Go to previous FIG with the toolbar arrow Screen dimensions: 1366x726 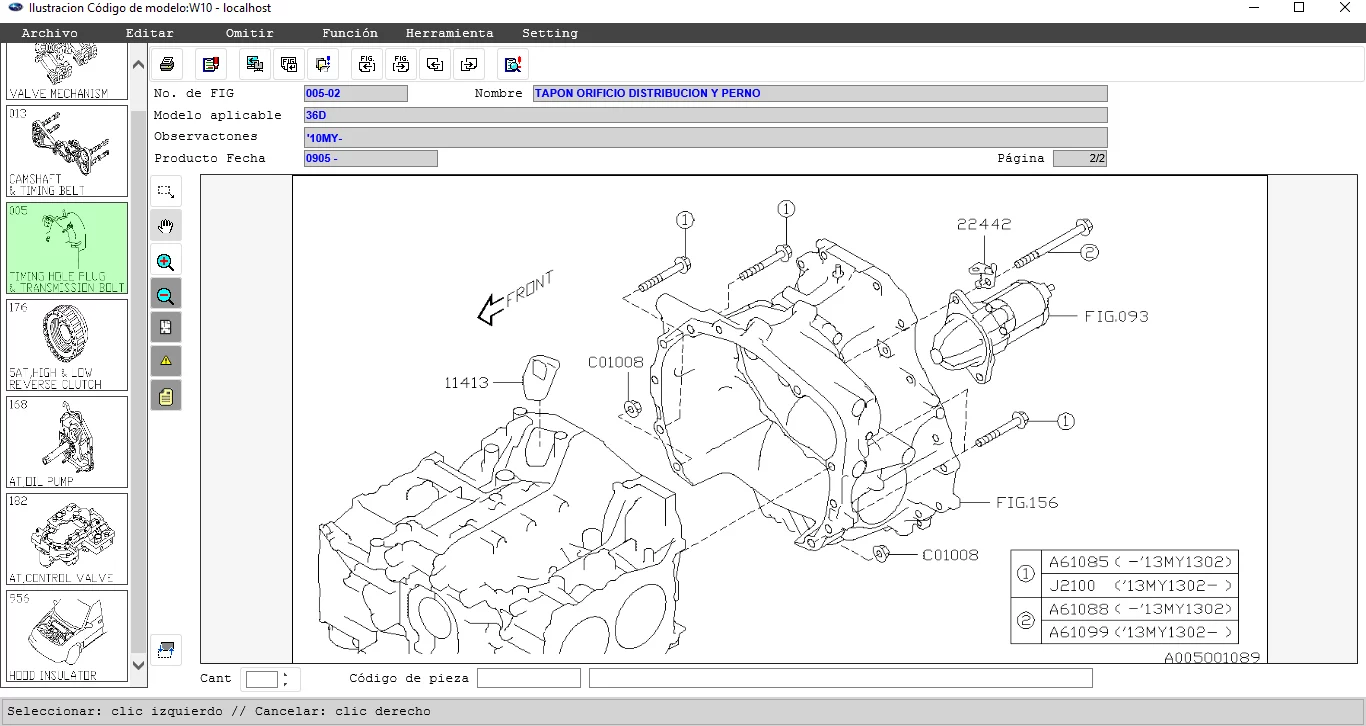[367, 65]
